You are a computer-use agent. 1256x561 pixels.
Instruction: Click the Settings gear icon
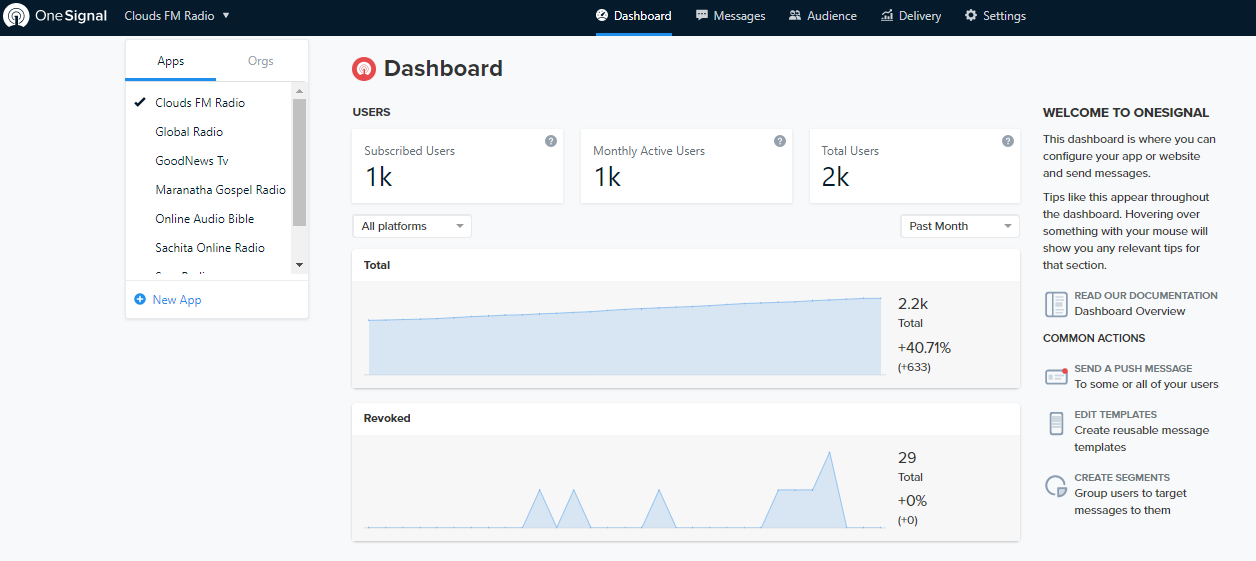click(971, 16)
